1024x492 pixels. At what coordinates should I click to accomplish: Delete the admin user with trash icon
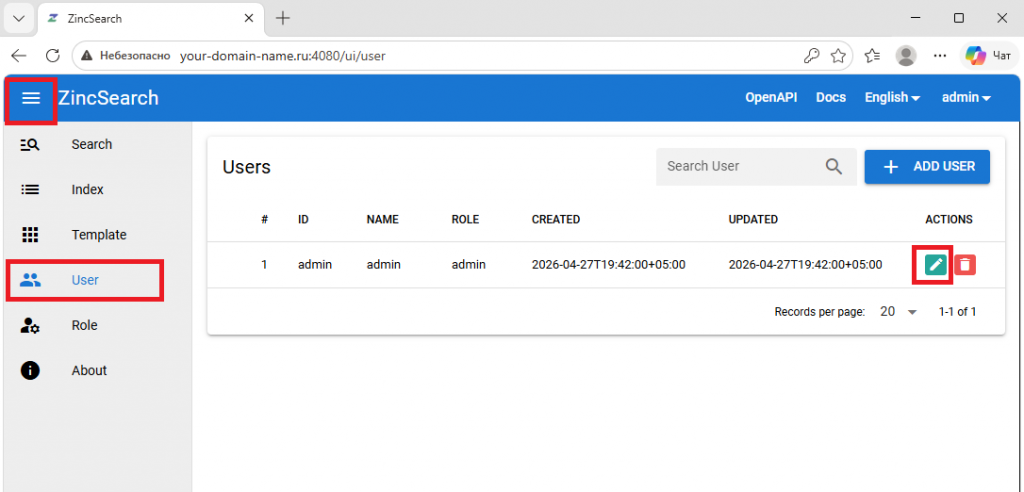point(965,265)
